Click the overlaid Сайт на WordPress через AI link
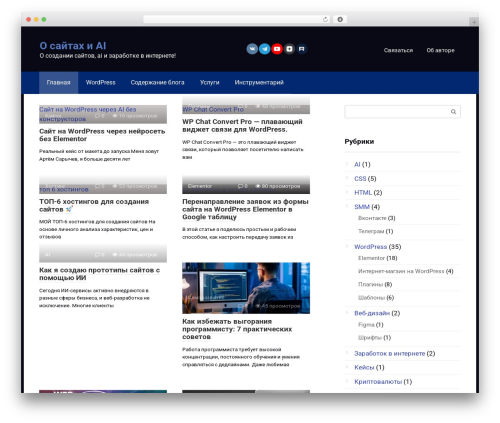This screenshot has width=500, height=423. (x=87, y=114)
